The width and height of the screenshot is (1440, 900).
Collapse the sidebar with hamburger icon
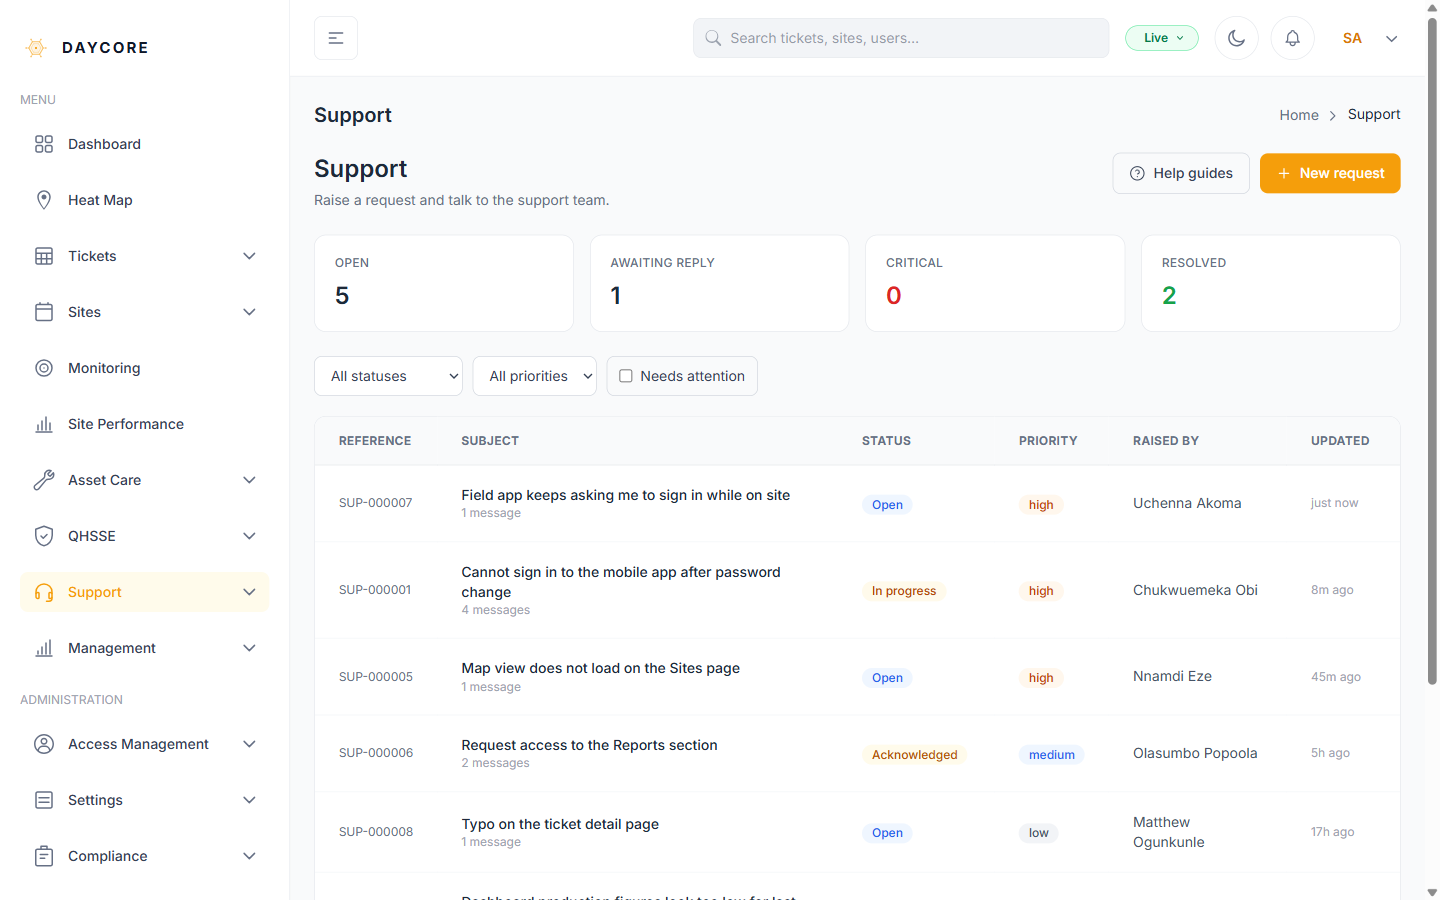click(x=336, y=38)
